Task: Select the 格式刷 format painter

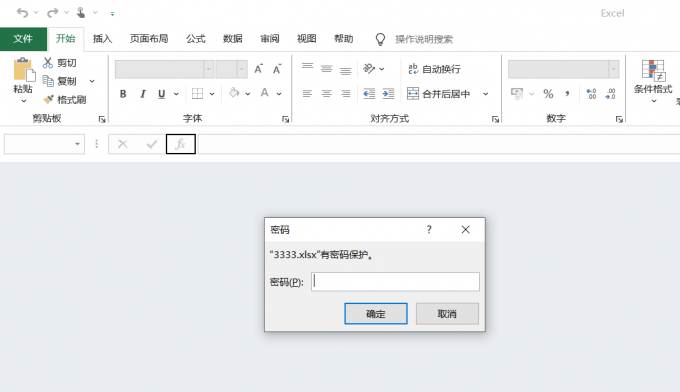Action: coord(64,100)
